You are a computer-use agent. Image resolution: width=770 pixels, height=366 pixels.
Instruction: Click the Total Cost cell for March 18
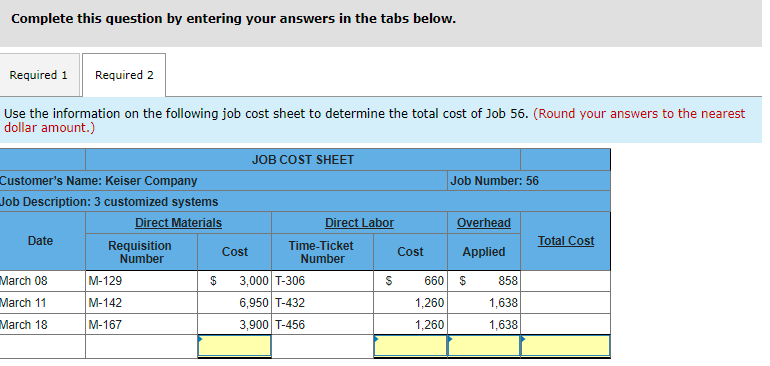coord(566,325)
